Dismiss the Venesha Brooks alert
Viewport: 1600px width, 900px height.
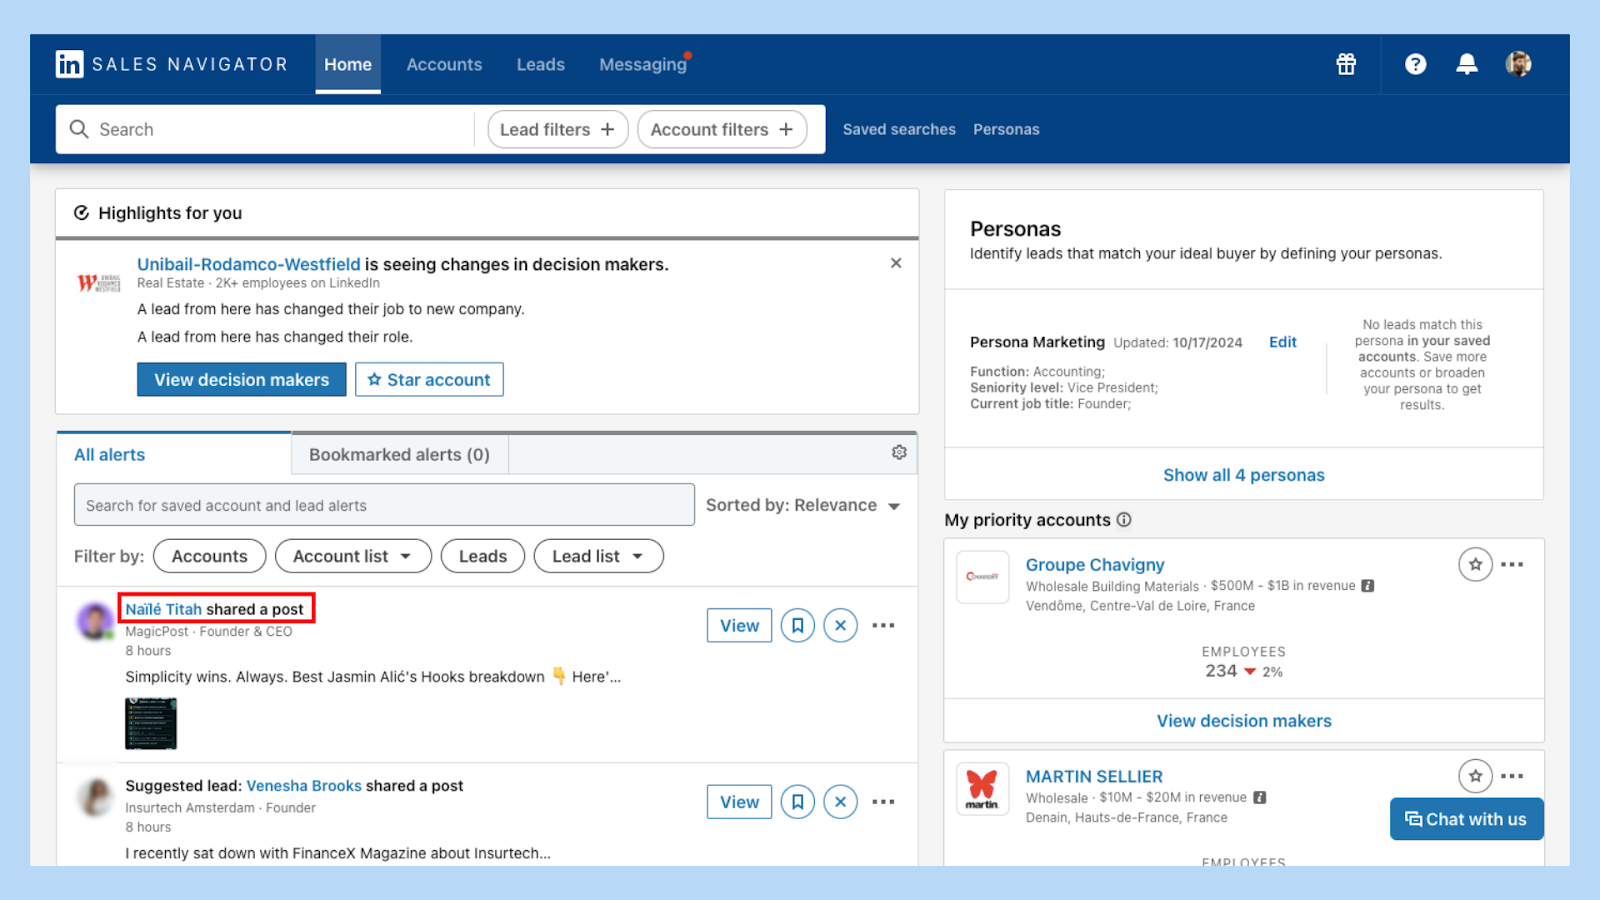[x=840, y=801]
